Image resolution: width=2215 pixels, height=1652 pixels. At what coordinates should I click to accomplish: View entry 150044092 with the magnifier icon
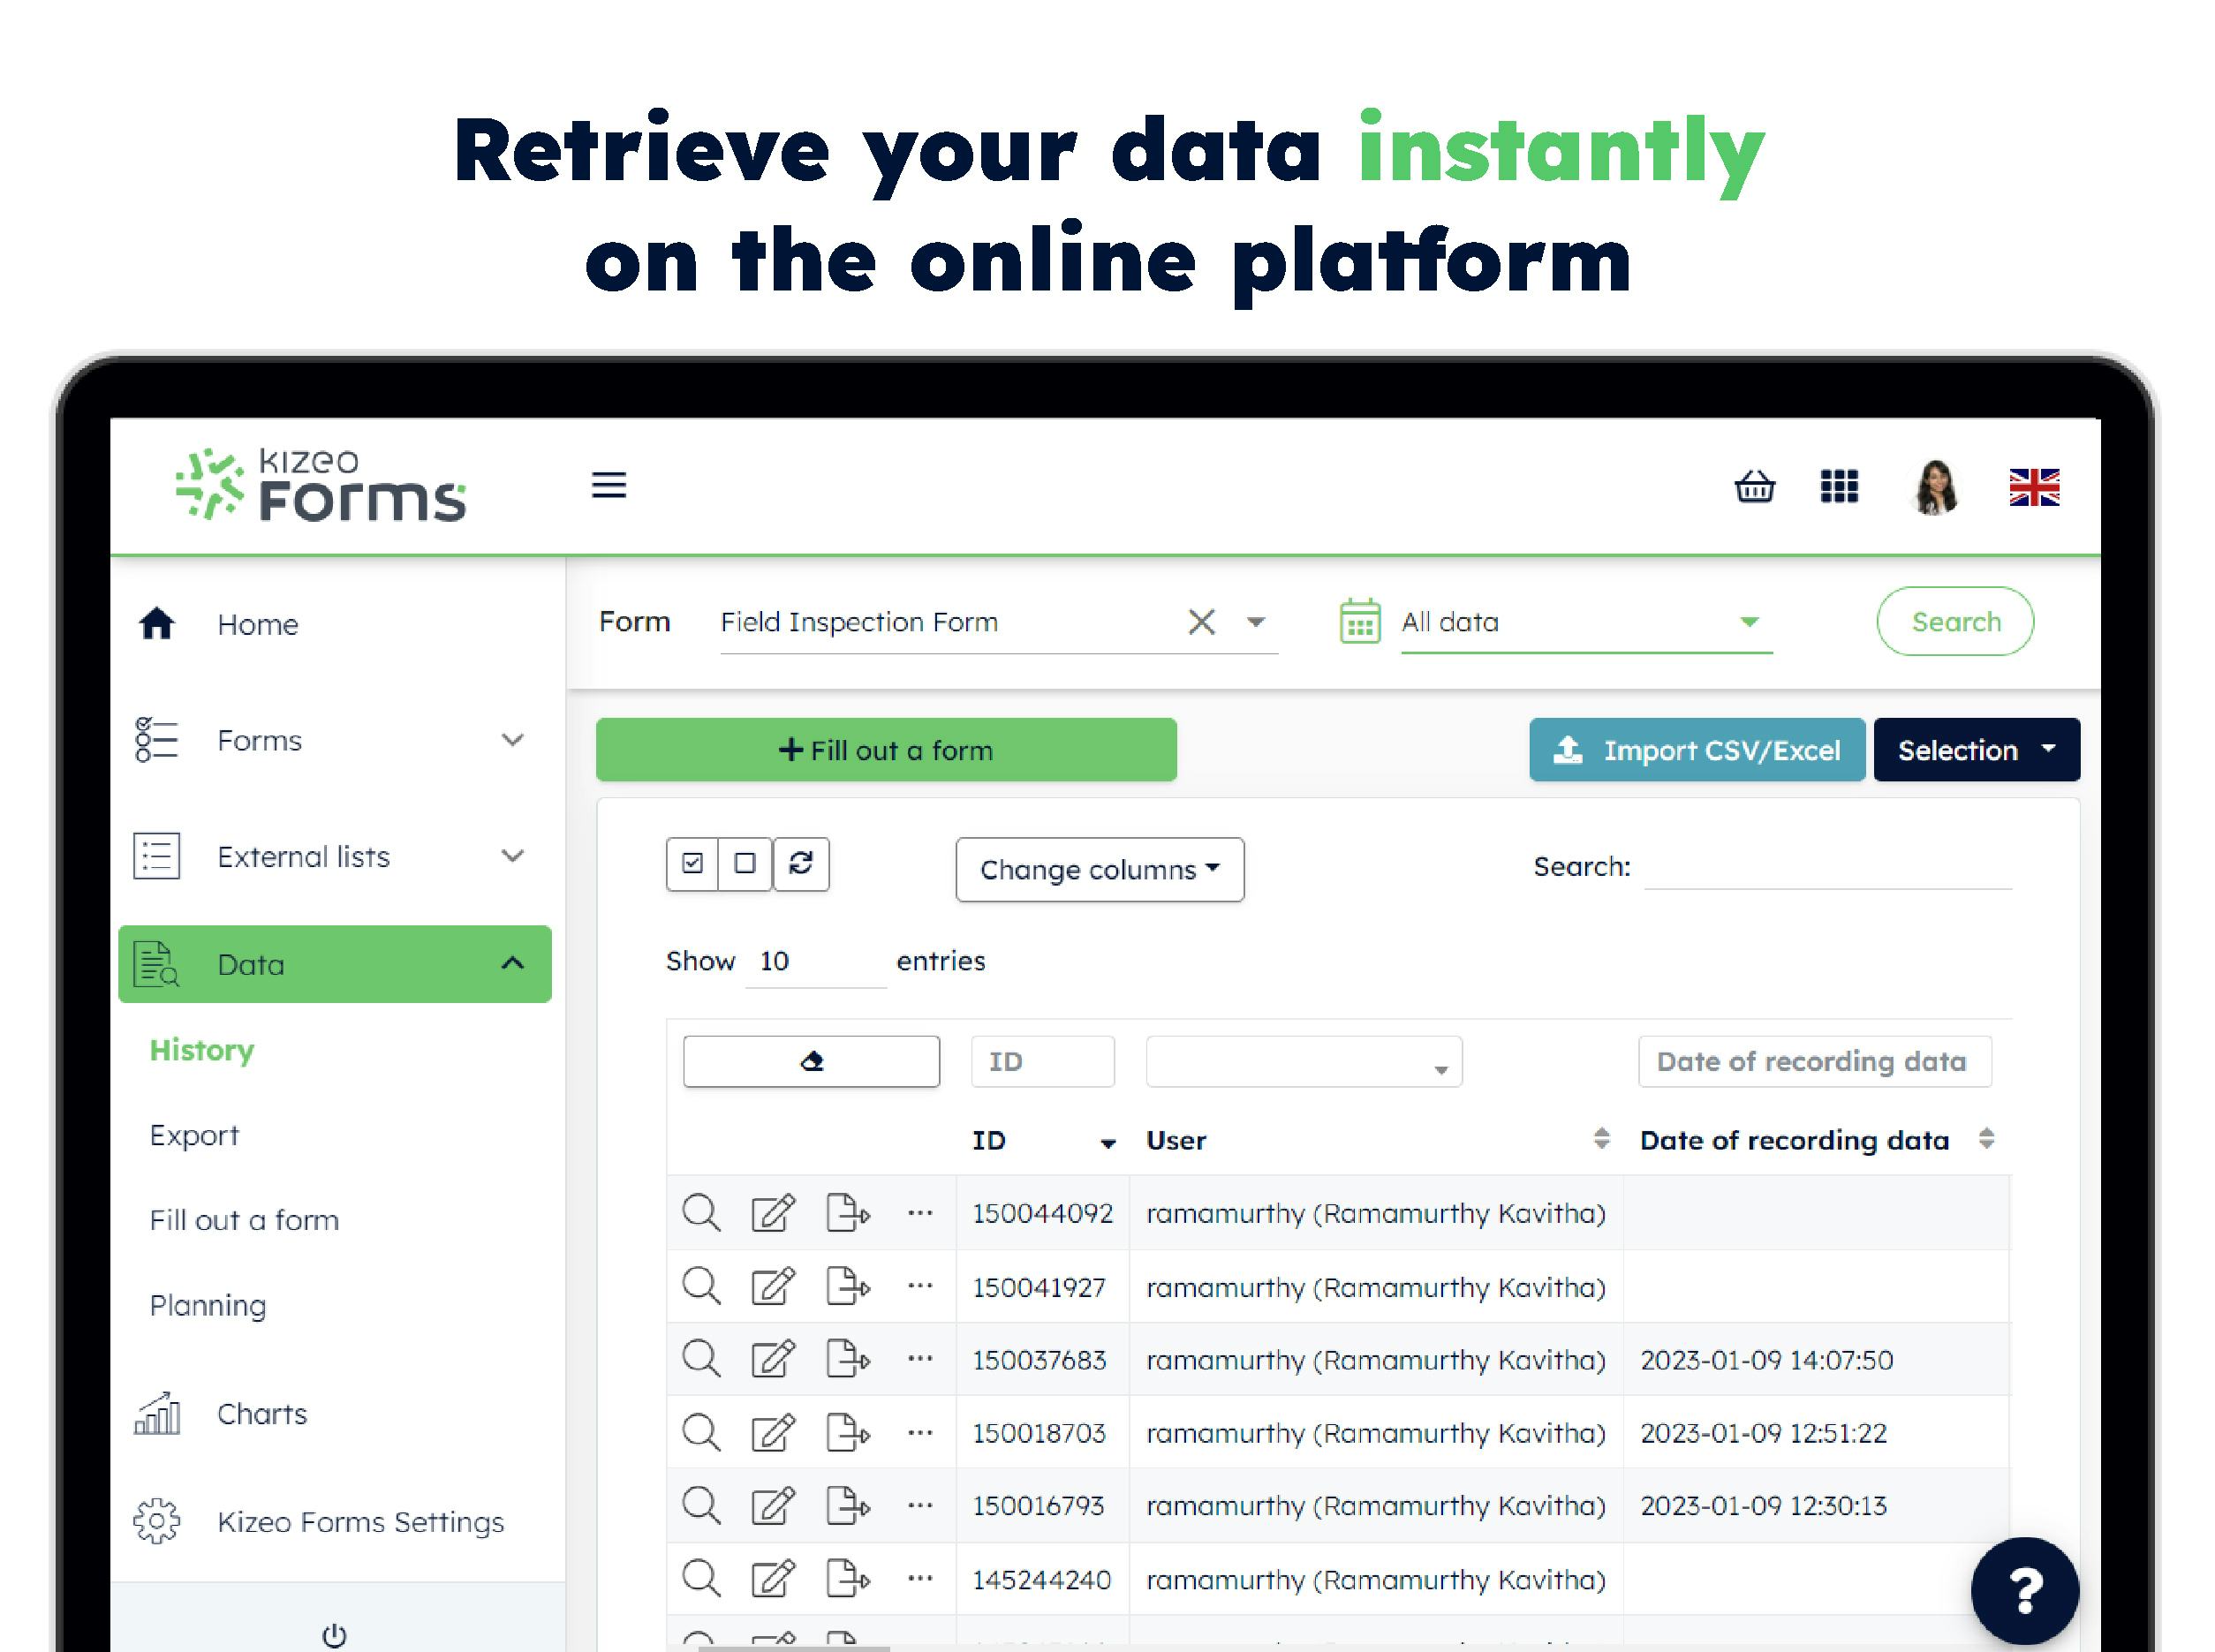(701, 1213)
